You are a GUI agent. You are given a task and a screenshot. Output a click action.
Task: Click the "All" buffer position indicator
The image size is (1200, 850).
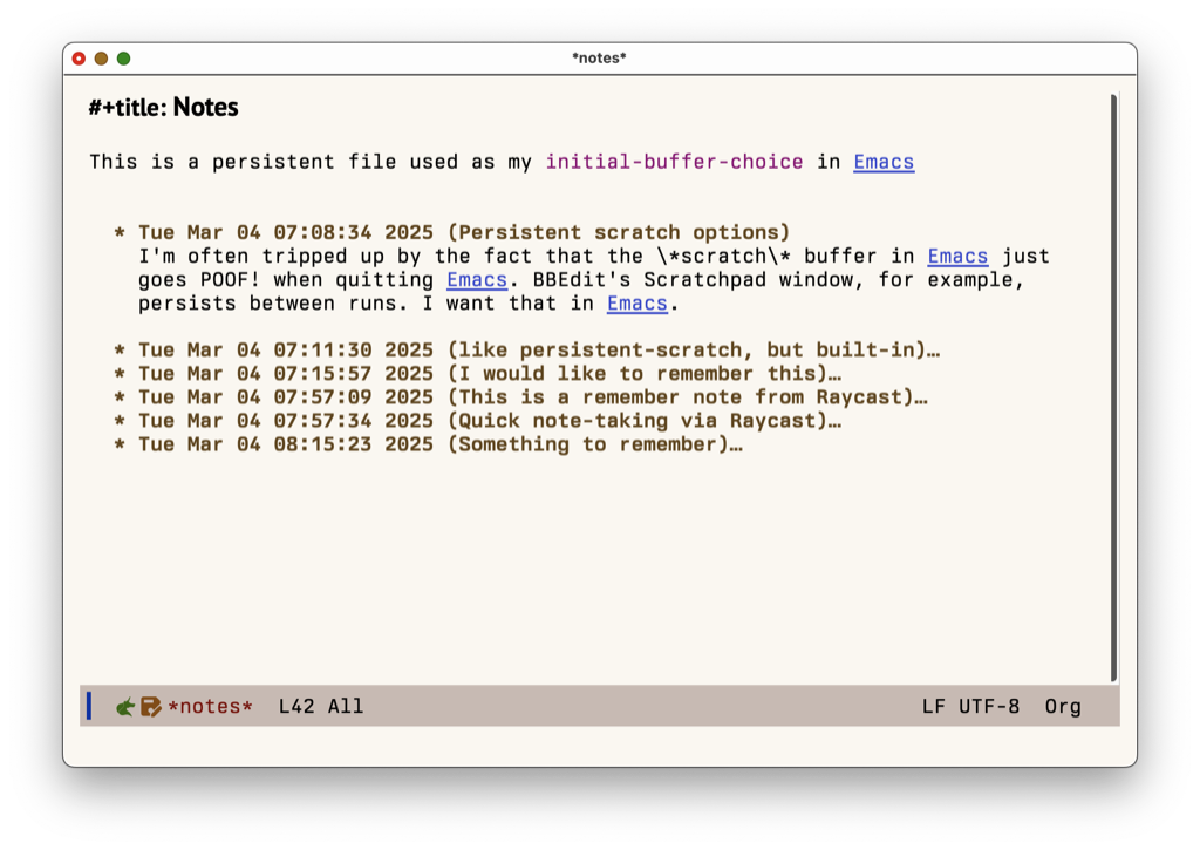pos(345,705)
